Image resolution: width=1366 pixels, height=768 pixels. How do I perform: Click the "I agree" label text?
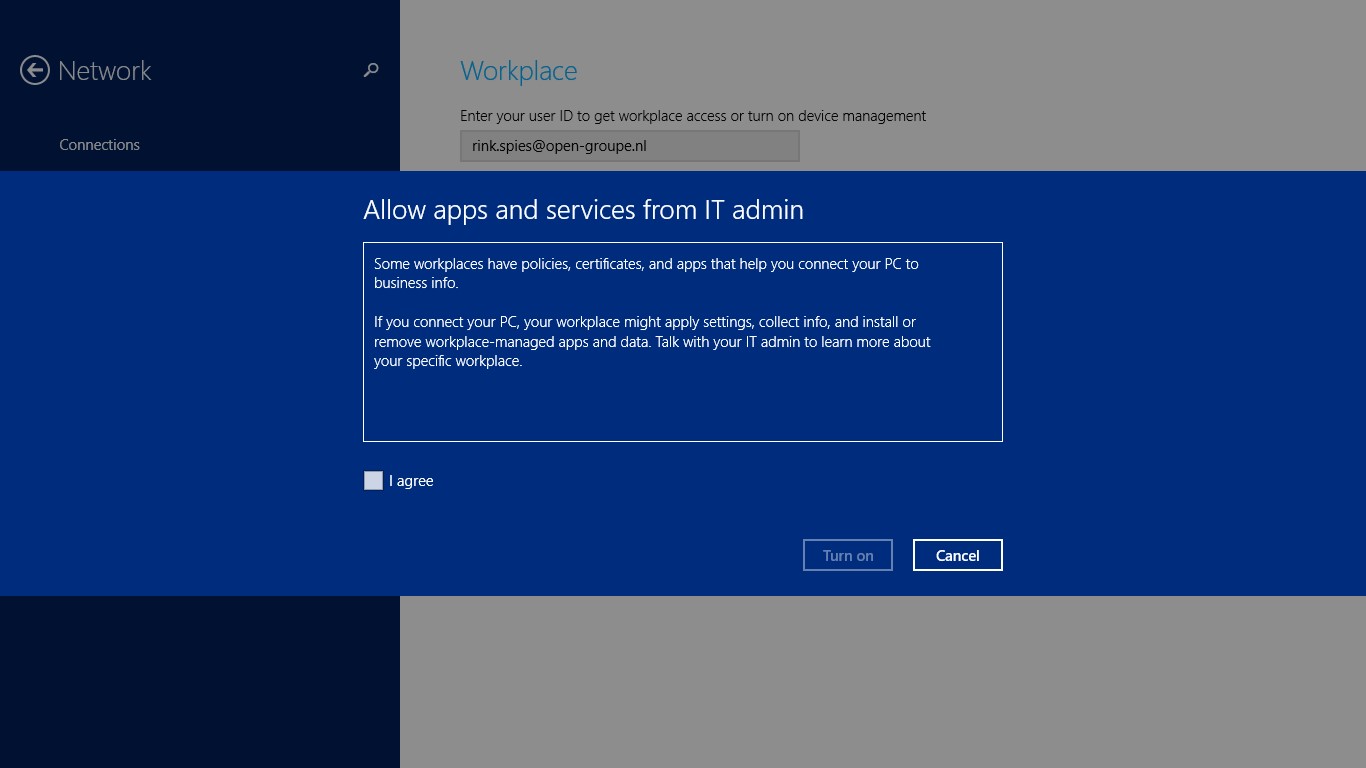coord(411,481)
